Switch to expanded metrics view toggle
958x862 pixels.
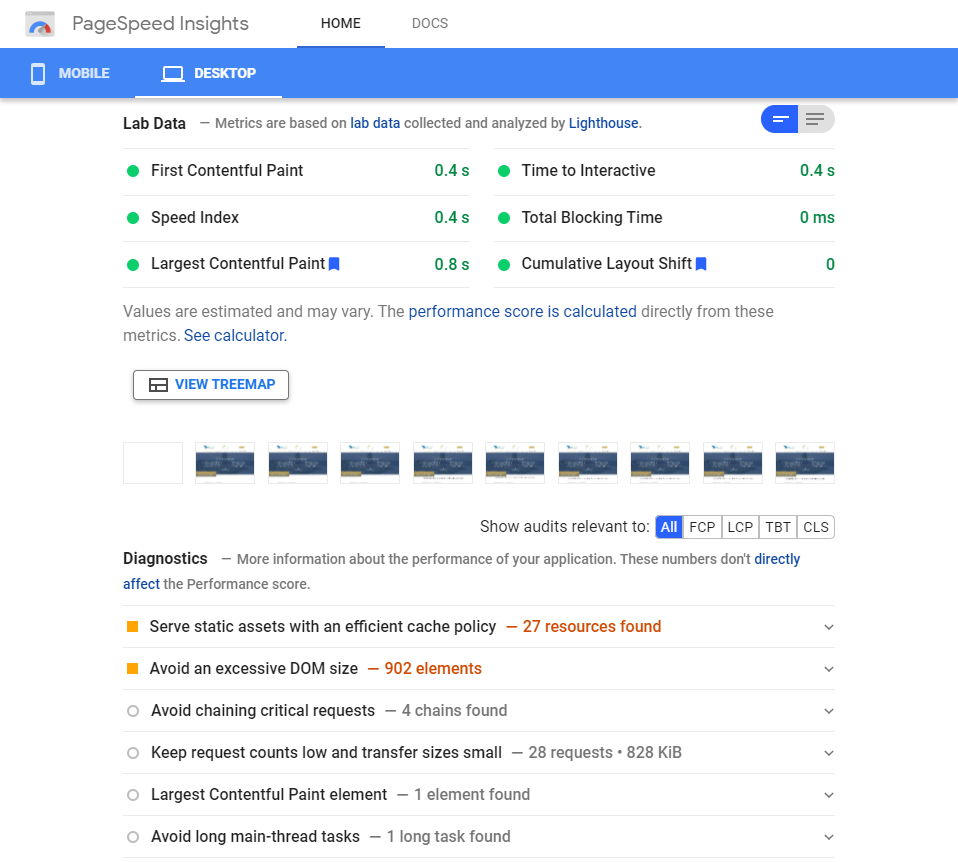coord(816,119)
